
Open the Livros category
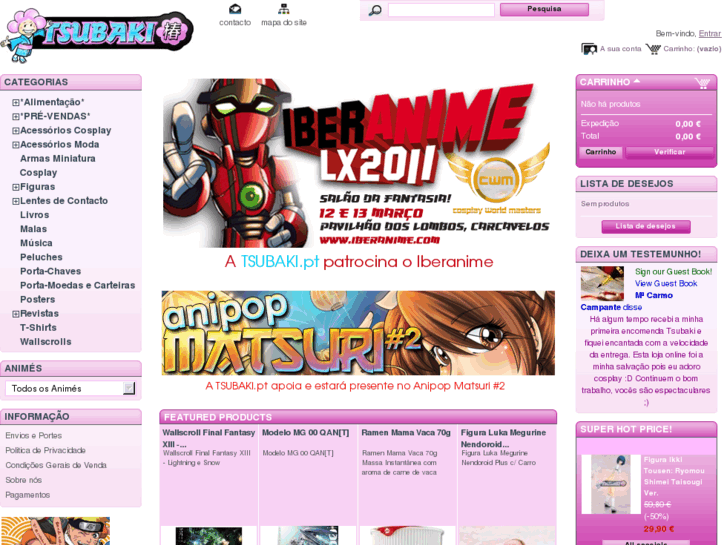coord(34,215)
